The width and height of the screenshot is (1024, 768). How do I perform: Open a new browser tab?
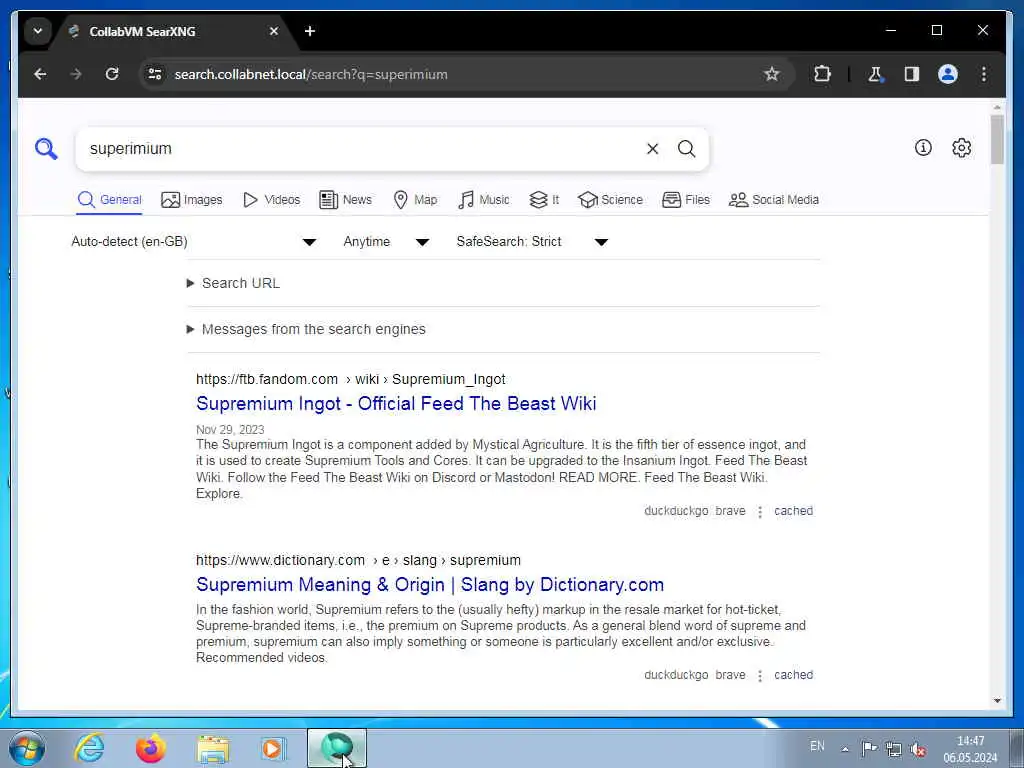pyautogui.click(x=310, y=31)
